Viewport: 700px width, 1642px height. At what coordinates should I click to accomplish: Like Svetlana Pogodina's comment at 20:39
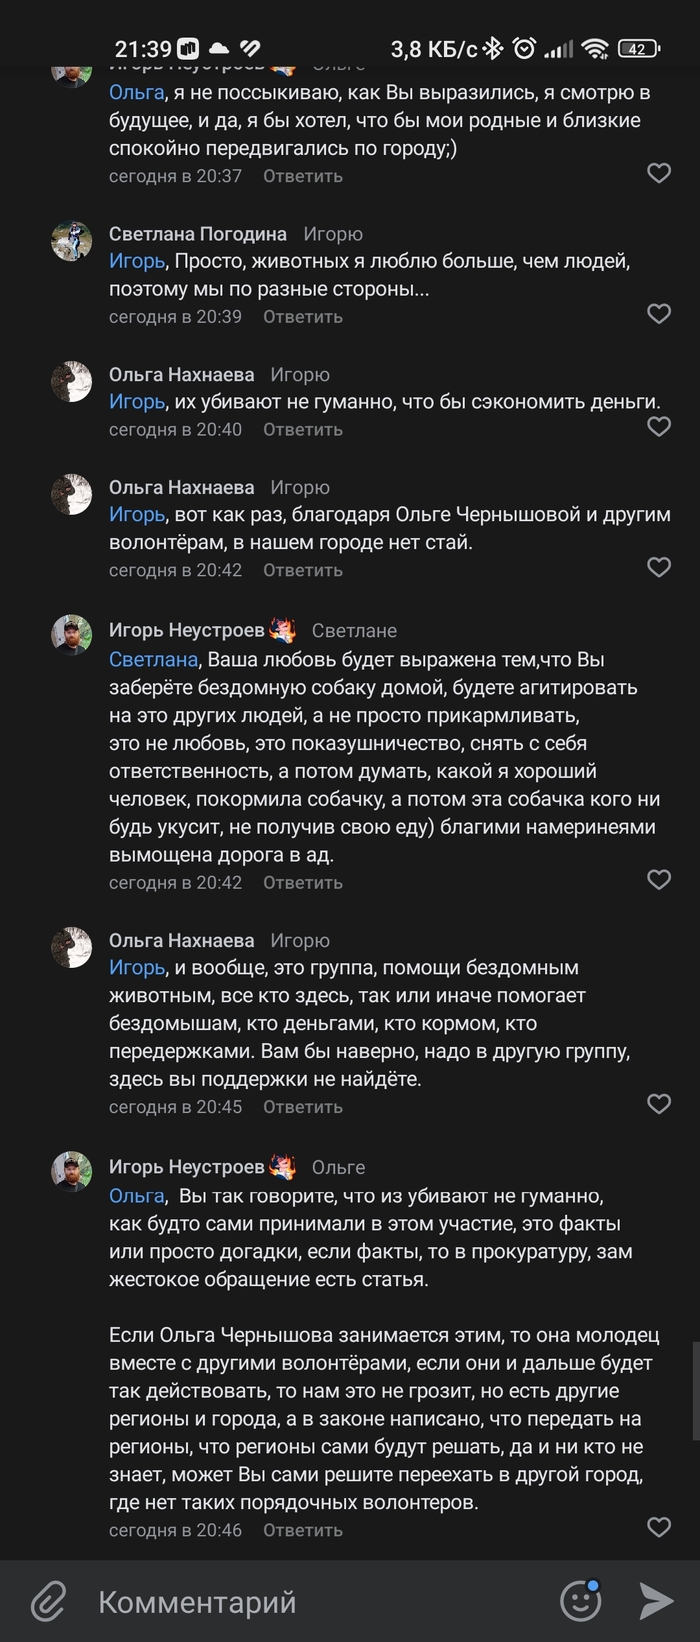click(x=658, y=314)
